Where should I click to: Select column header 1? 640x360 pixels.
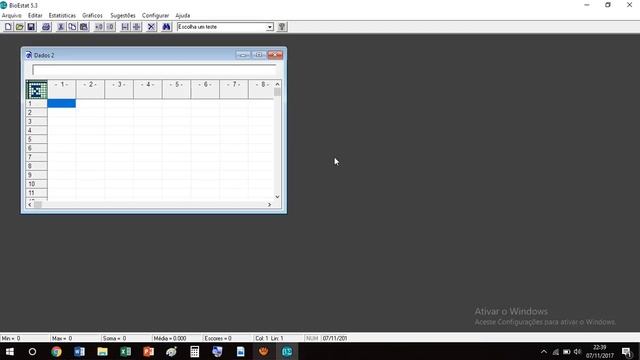click(62, 89)
